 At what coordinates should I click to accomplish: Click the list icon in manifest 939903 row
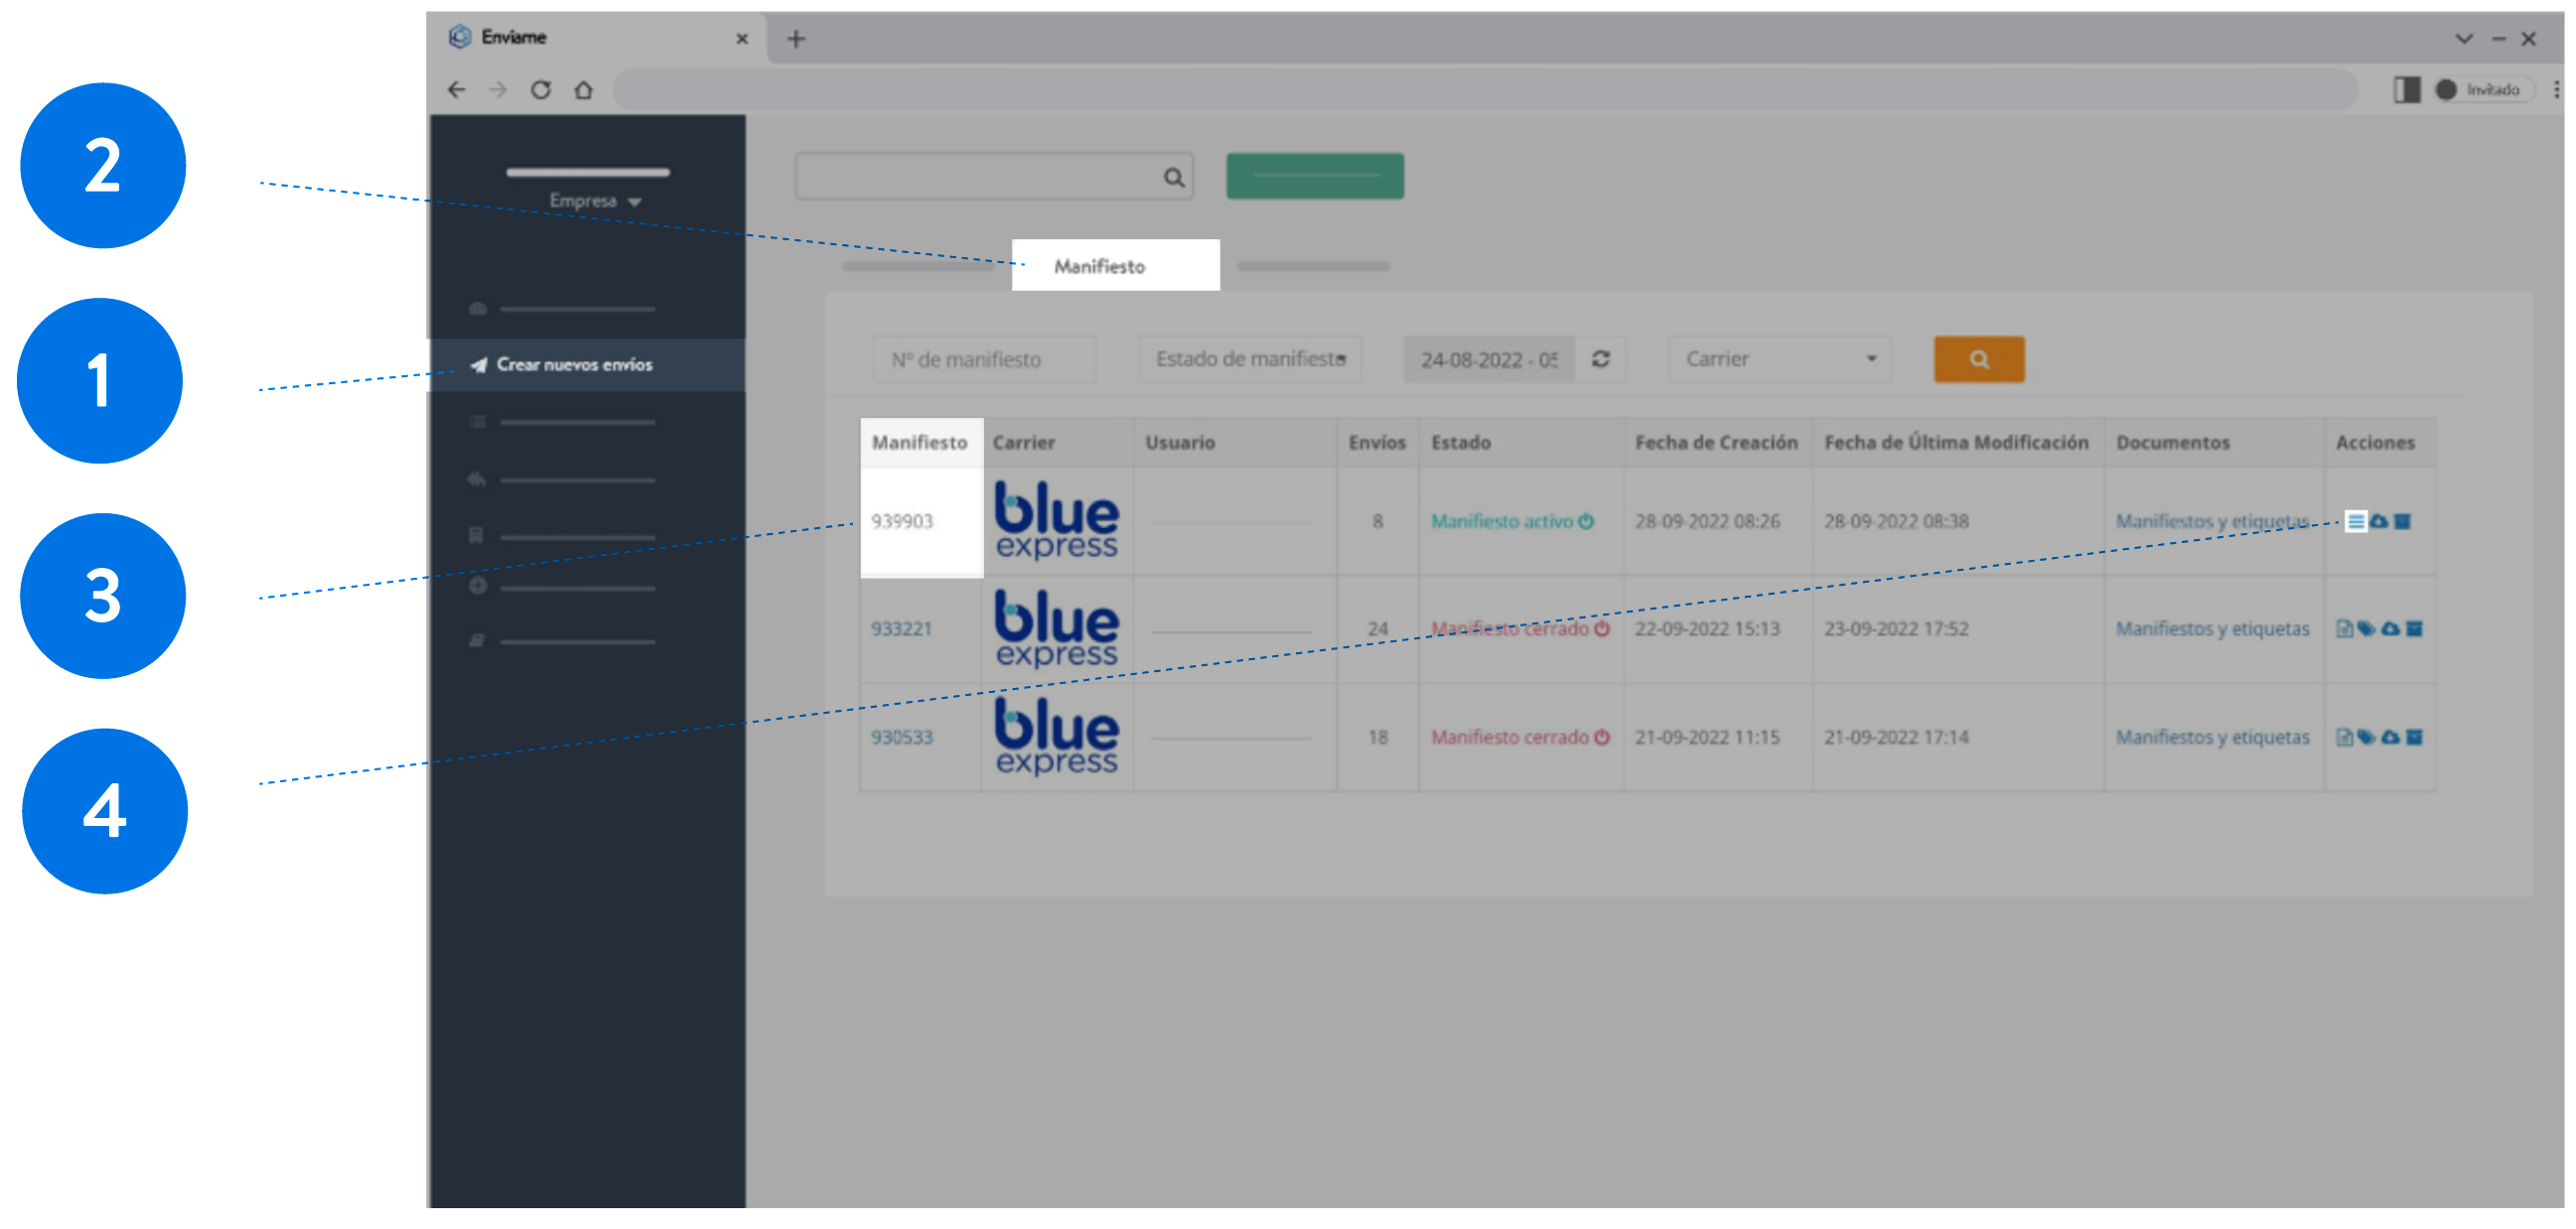tap(2355, 522)
